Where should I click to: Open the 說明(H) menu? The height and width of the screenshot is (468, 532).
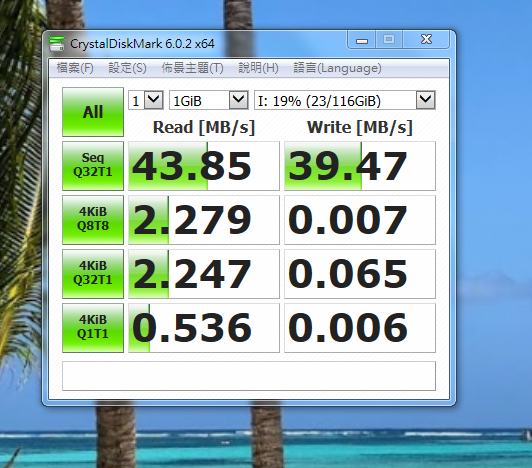click(258, 68)
